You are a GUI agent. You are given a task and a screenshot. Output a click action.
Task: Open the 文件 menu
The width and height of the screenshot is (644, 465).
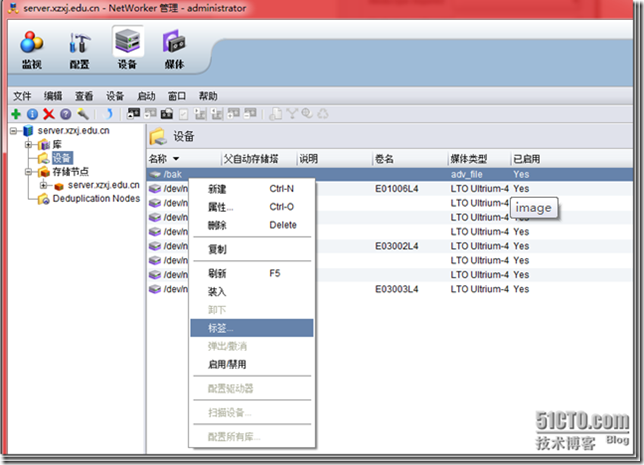click(22, 96)
